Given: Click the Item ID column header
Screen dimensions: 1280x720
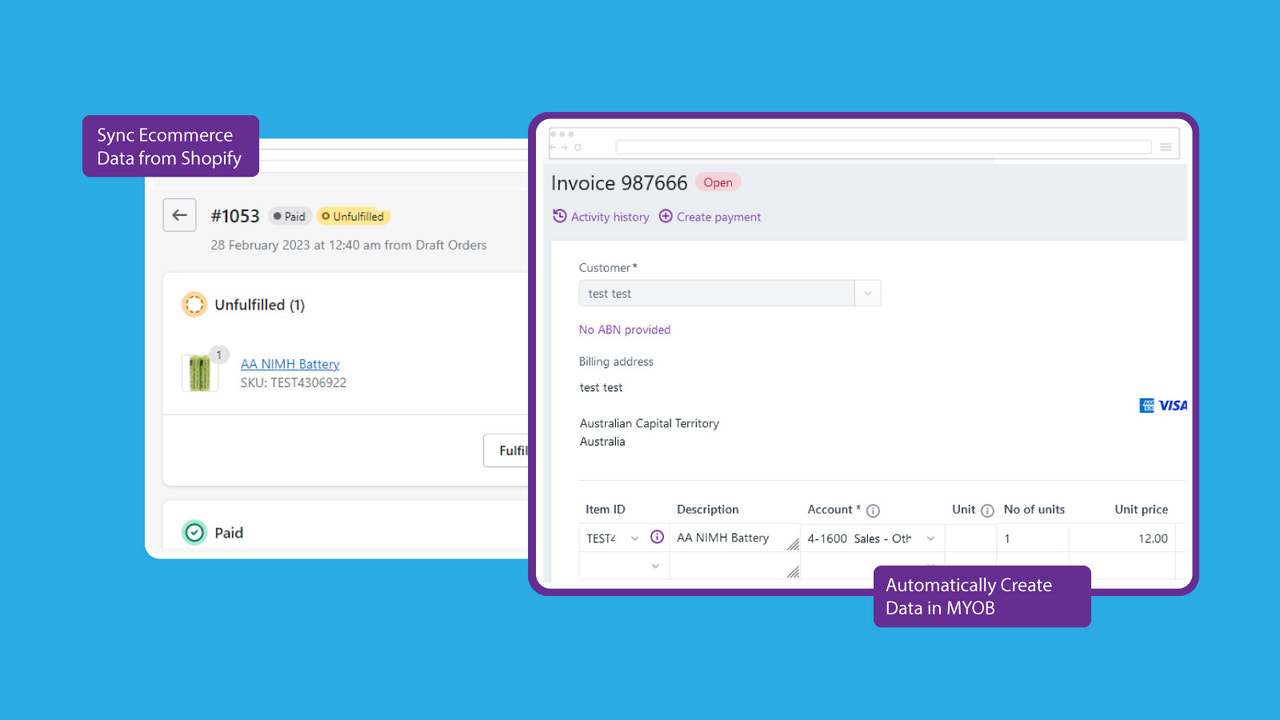Looking at the screenshot, I should (606, 510).
